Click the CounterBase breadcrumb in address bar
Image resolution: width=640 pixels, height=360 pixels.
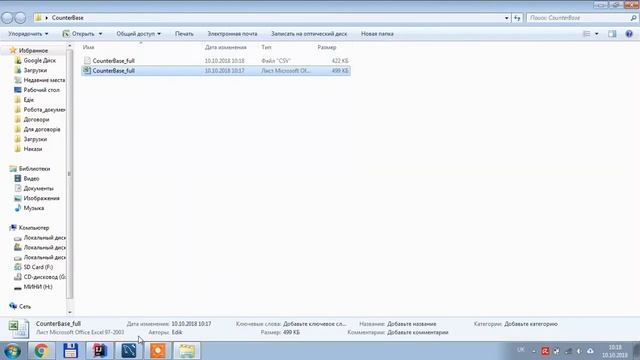(67, 18)
